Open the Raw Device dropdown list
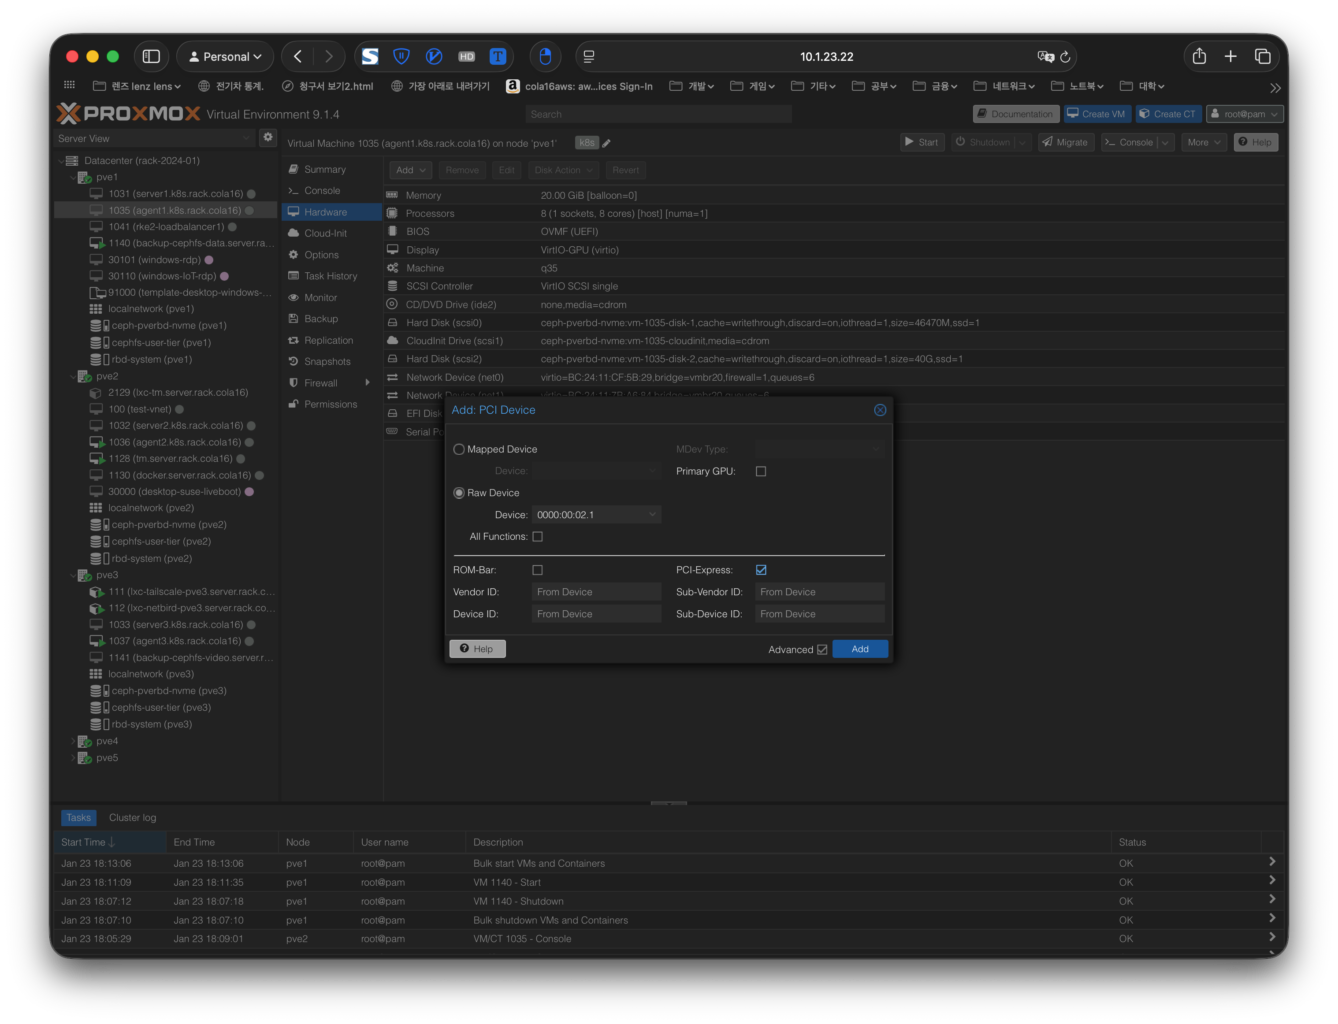The height and width of the screenshot is (1024, 1338). point(652,515)
